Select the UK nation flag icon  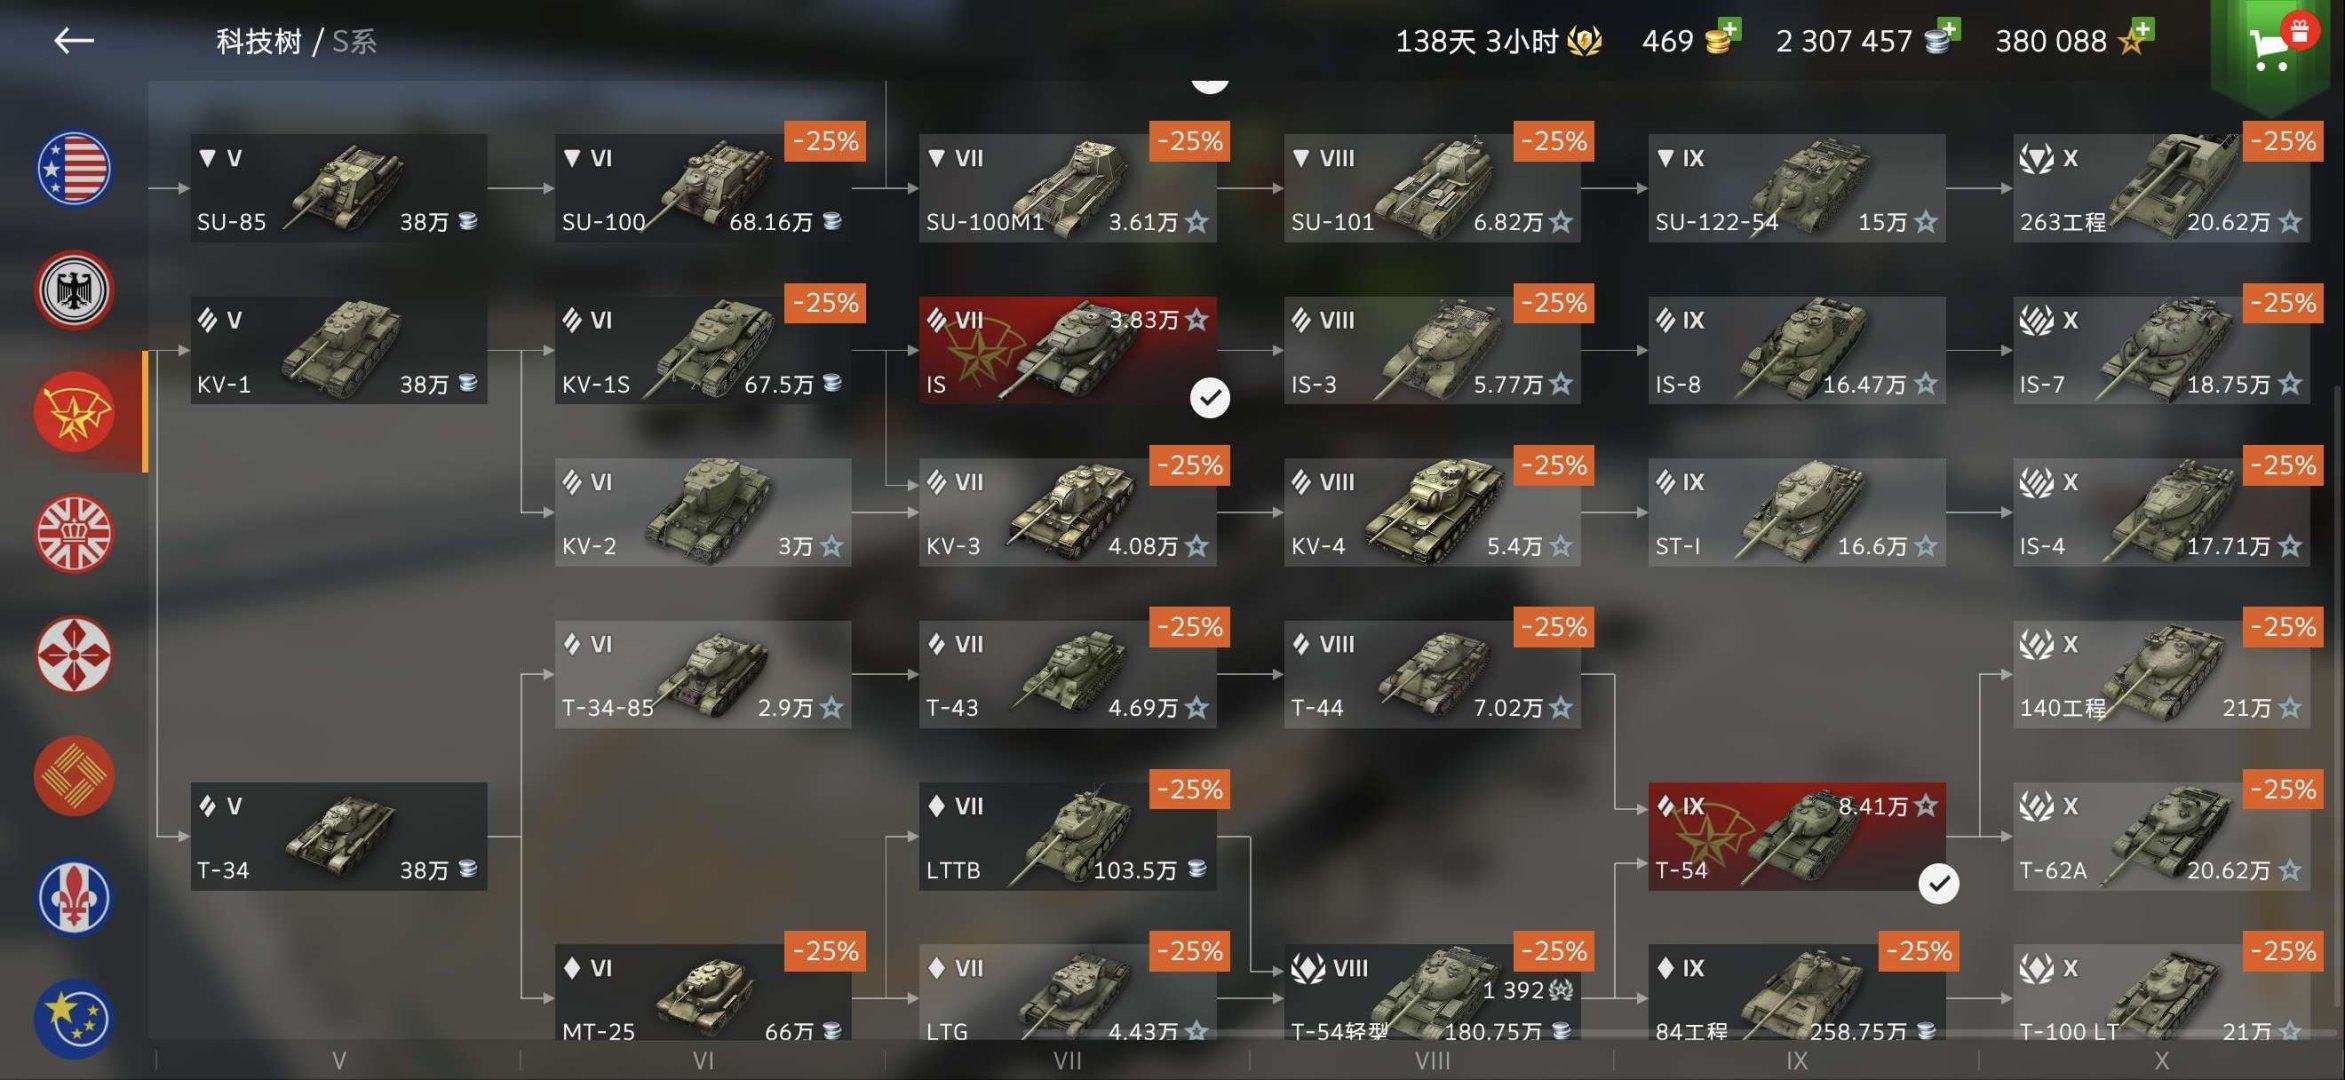tap(74, 534)
